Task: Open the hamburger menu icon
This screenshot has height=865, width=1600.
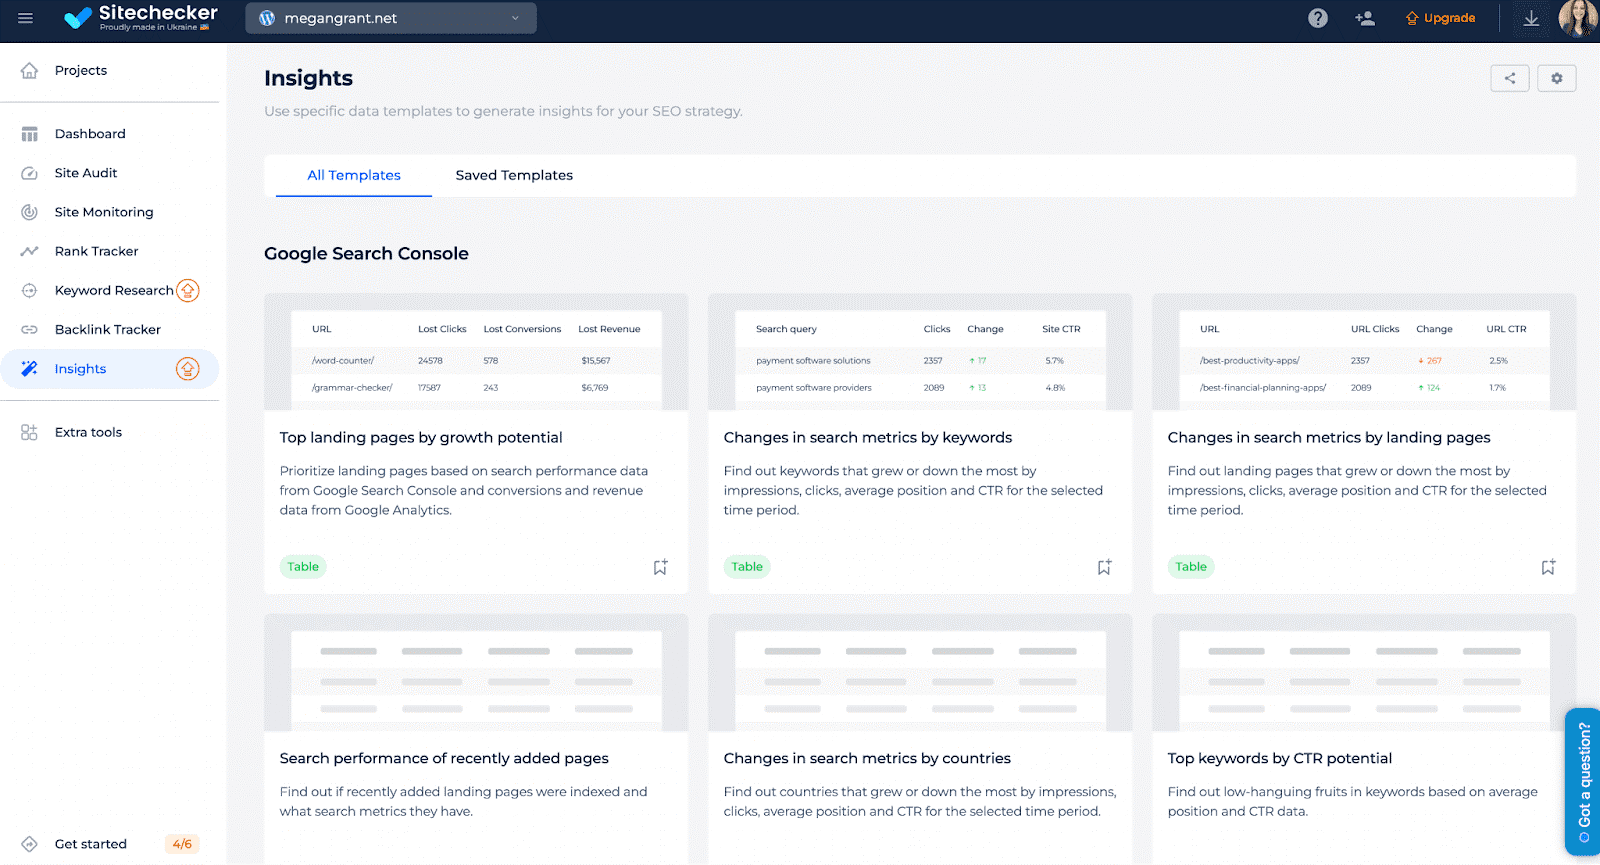Action: [25, 18]
